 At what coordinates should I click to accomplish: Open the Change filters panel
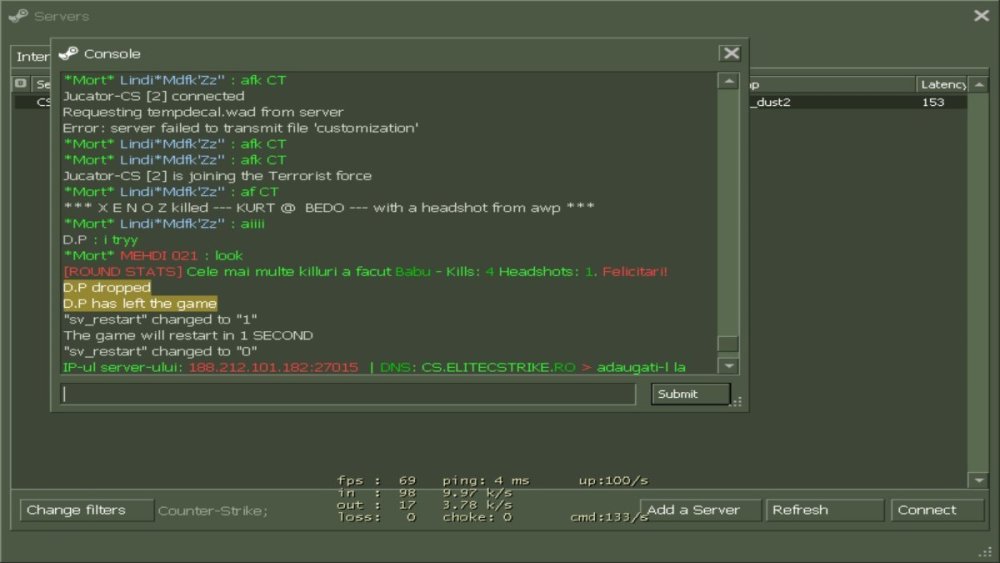point(86,510)
